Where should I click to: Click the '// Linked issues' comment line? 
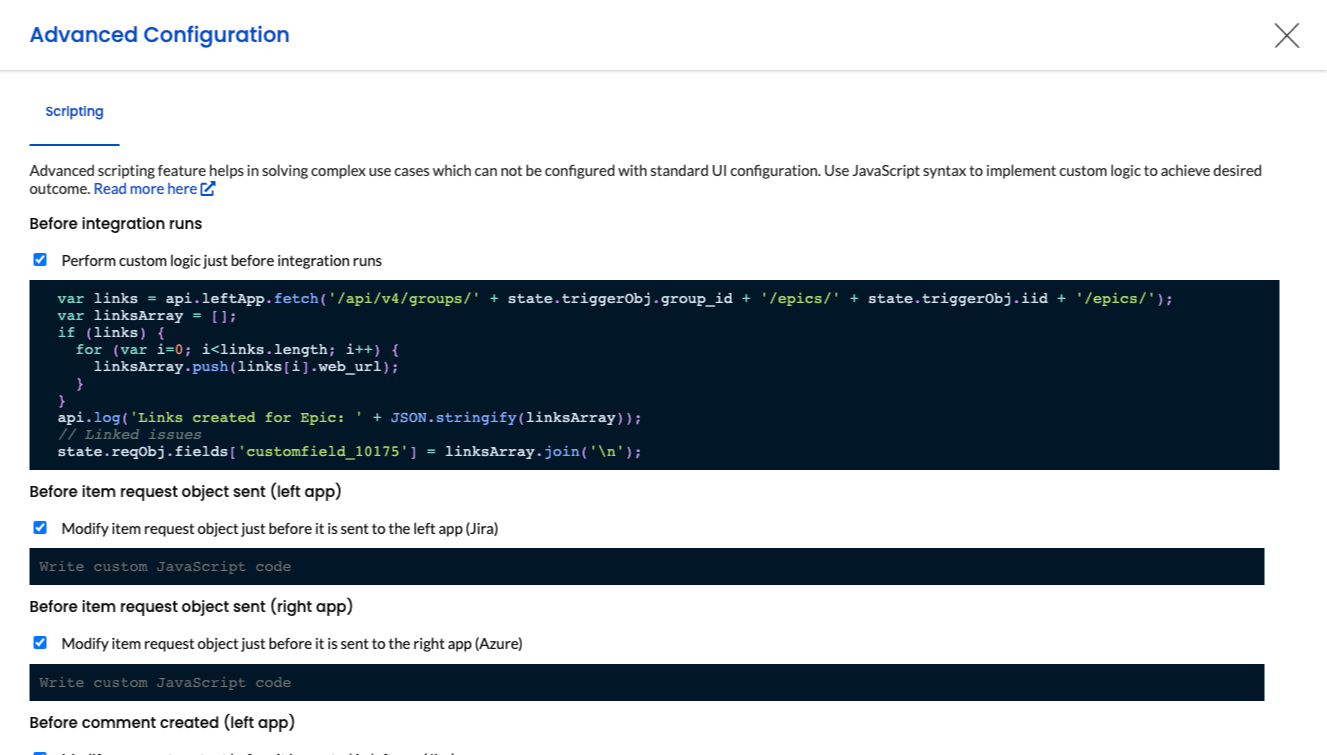129,435
